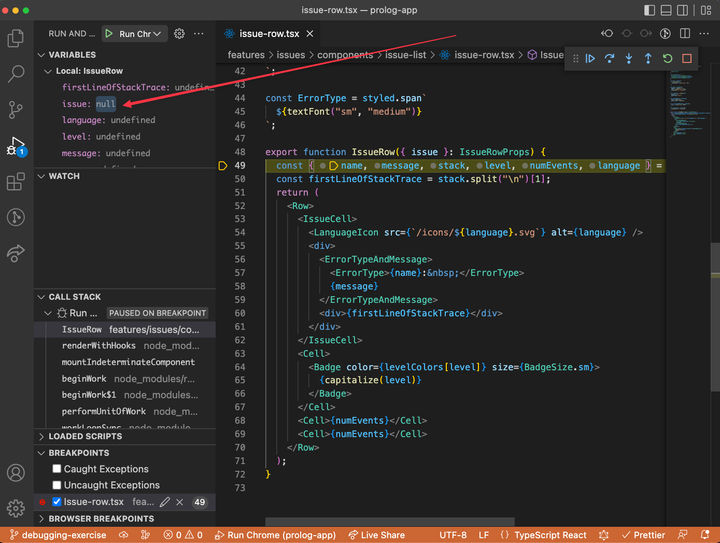Click TypeScript React language mode
720x543 pixels.
[546, 535]
